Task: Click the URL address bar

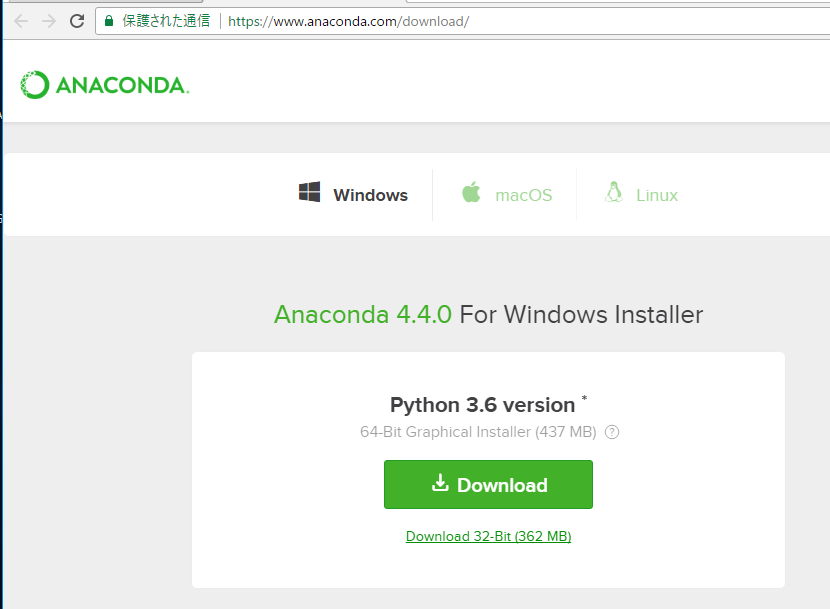Action: [350, 19]
